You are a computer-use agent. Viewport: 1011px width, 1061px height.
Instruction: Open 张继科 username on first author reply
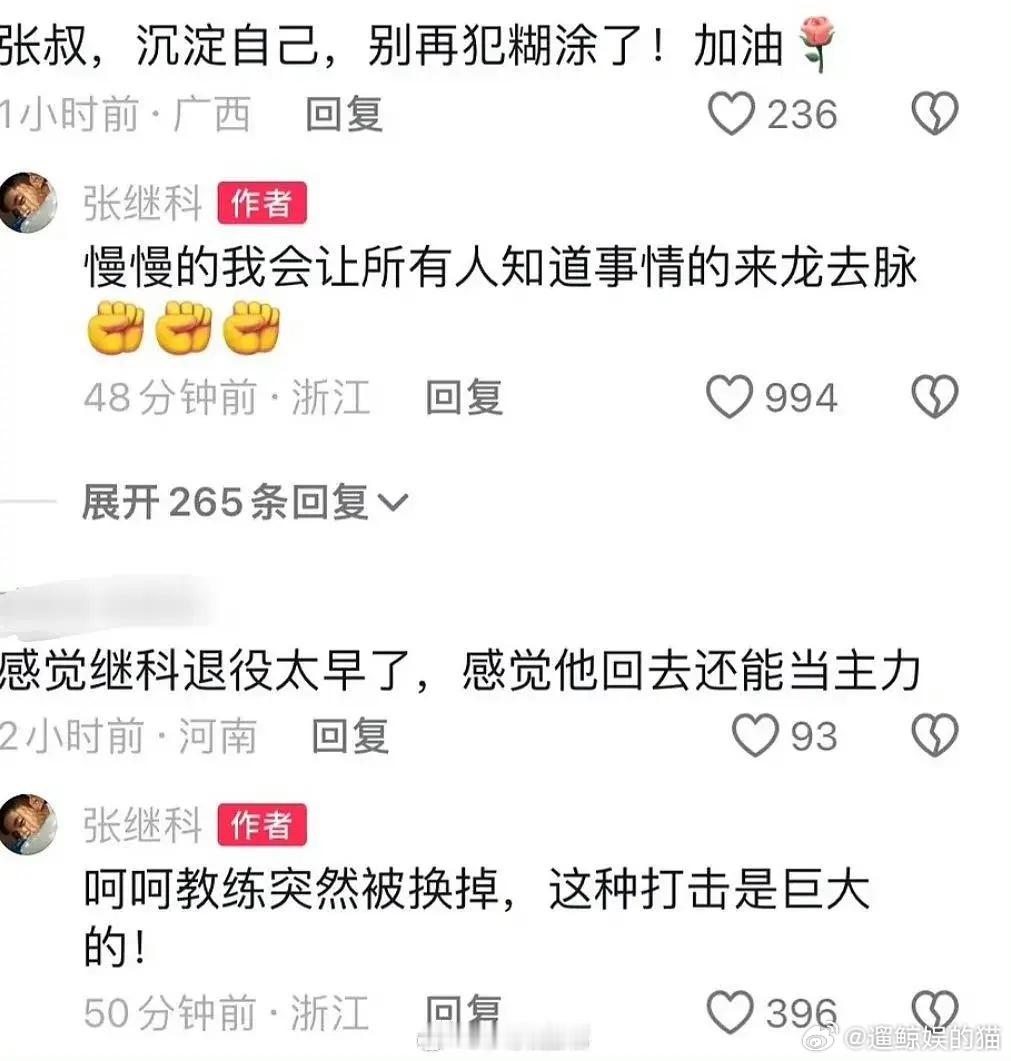click(143, 202)
